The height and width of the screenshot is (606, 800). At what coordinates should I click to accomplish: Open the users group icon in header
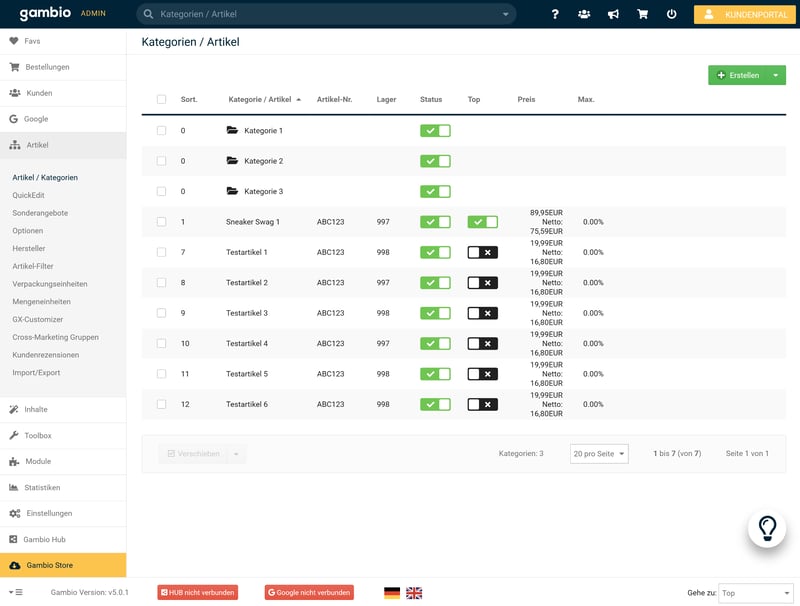pyautogui.click(x=584, y=15)
